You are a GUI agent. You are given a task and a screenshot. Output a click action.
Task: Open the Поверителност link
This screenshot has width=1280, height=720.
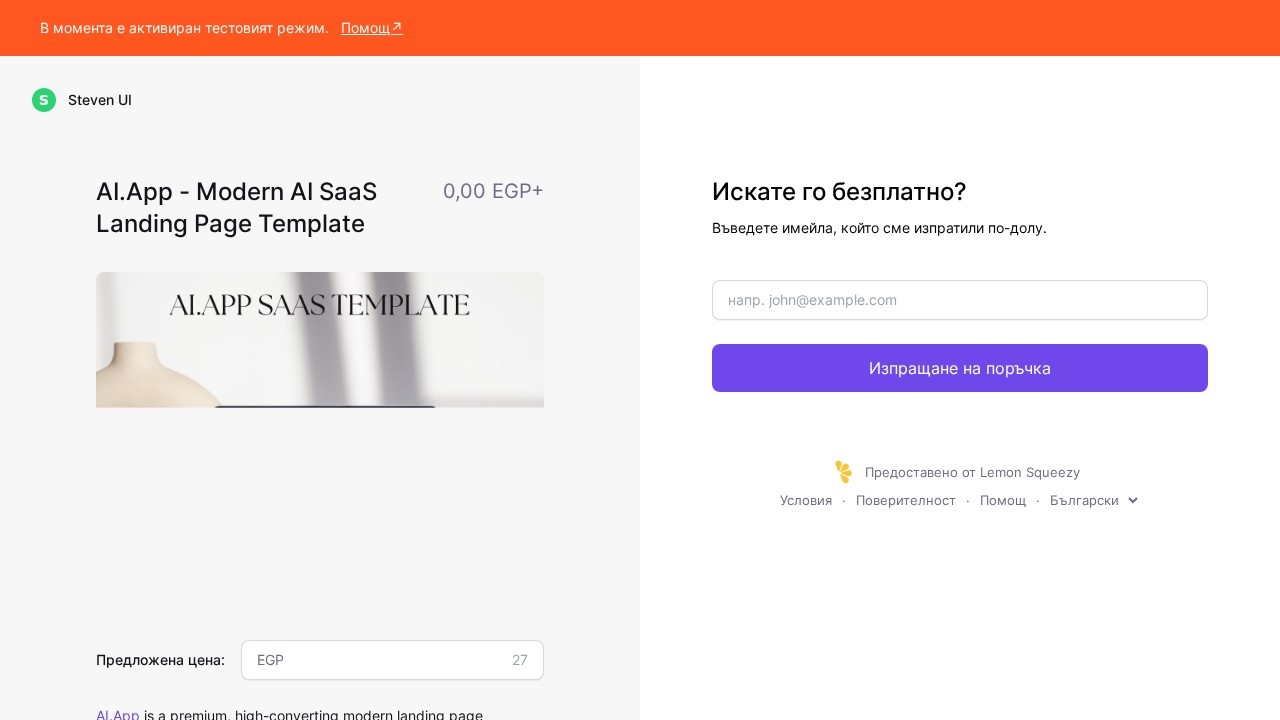point(906,500)
